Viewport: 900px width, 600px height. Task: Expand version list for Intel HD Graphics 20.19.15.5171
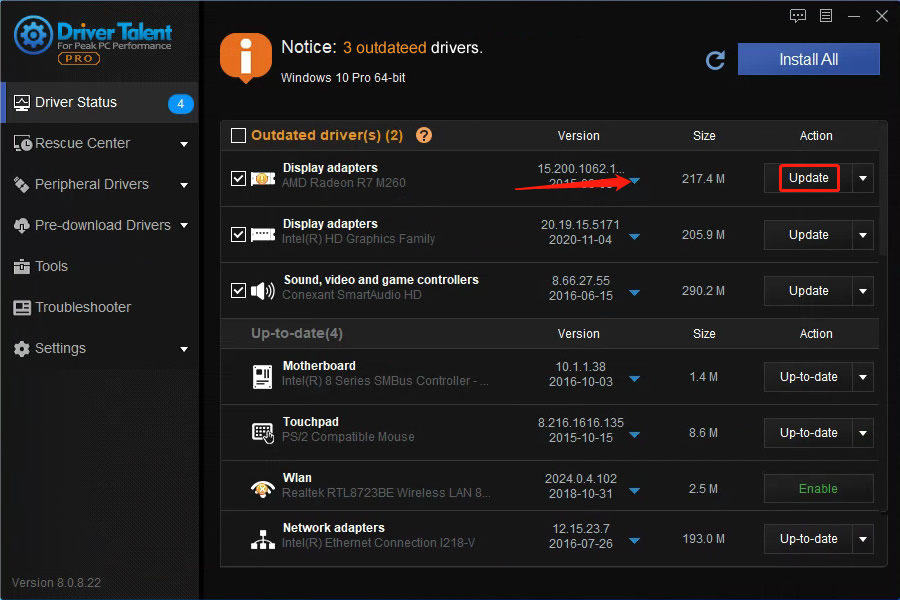634,237
